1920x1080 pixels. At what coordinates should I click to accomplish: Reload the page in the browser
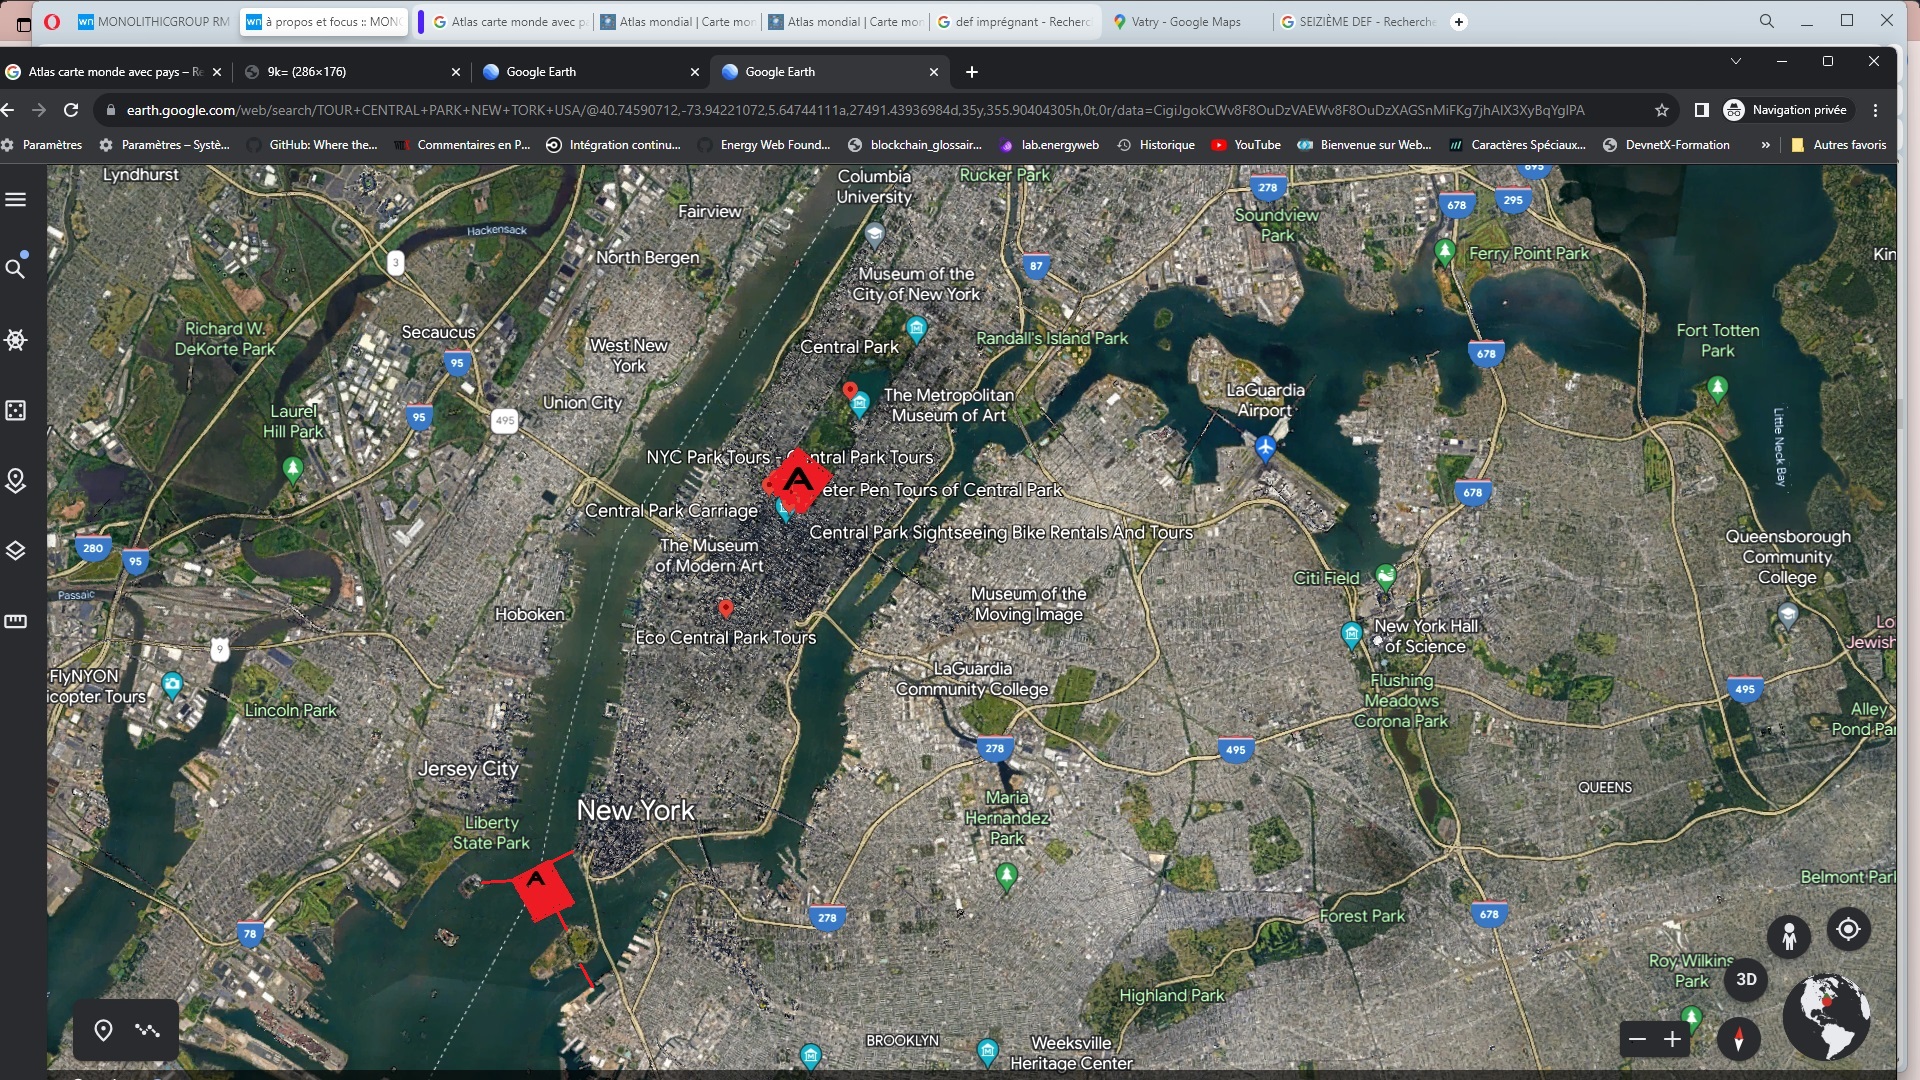pyautogui.click(x=71, y=110)
